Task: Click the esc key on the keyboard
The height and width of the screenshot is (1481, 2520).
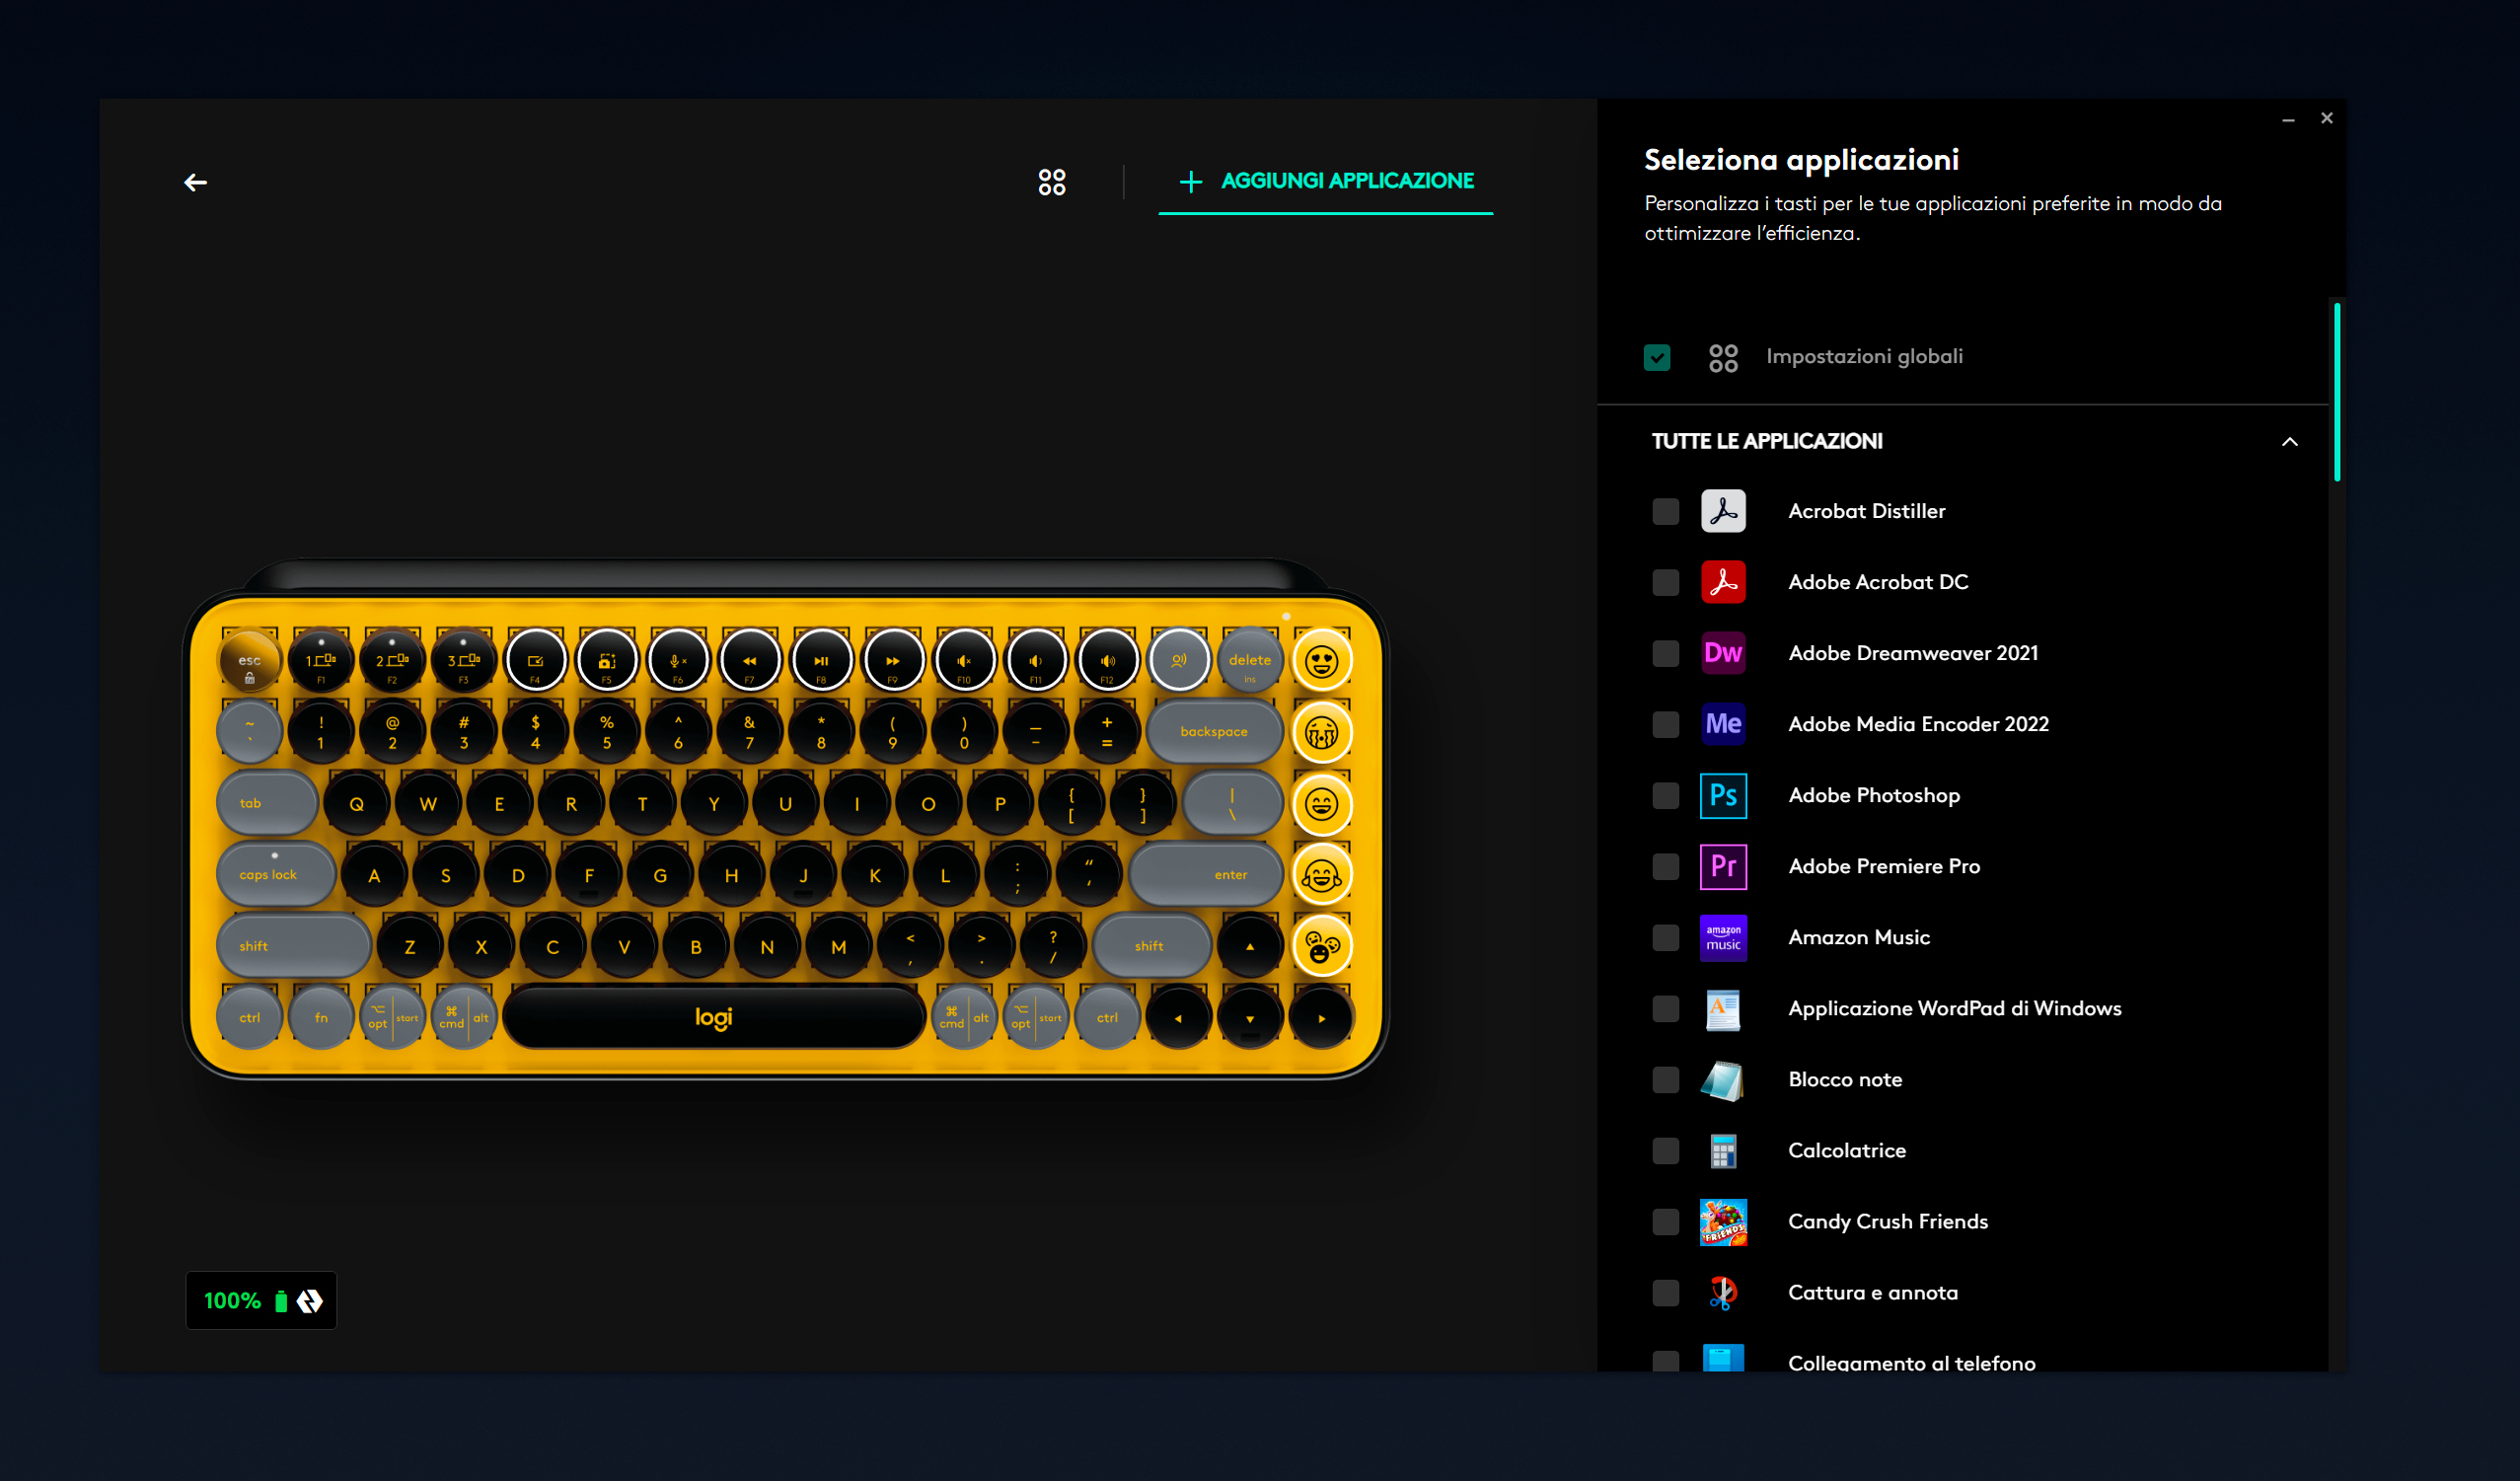Action: point(249,660)
